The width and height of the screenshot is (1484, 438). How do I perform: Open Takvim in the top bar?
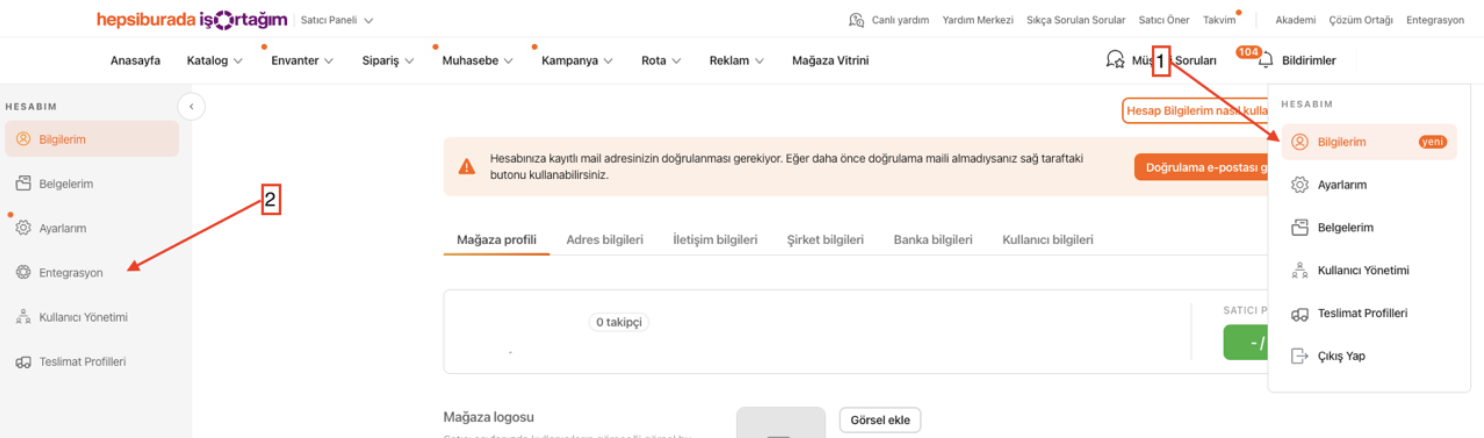(1219, 20)
